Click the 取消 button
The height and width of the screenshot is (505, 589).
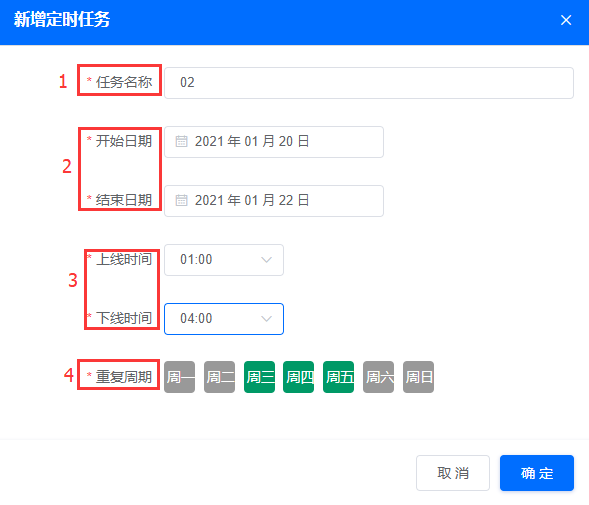(453, 473)
